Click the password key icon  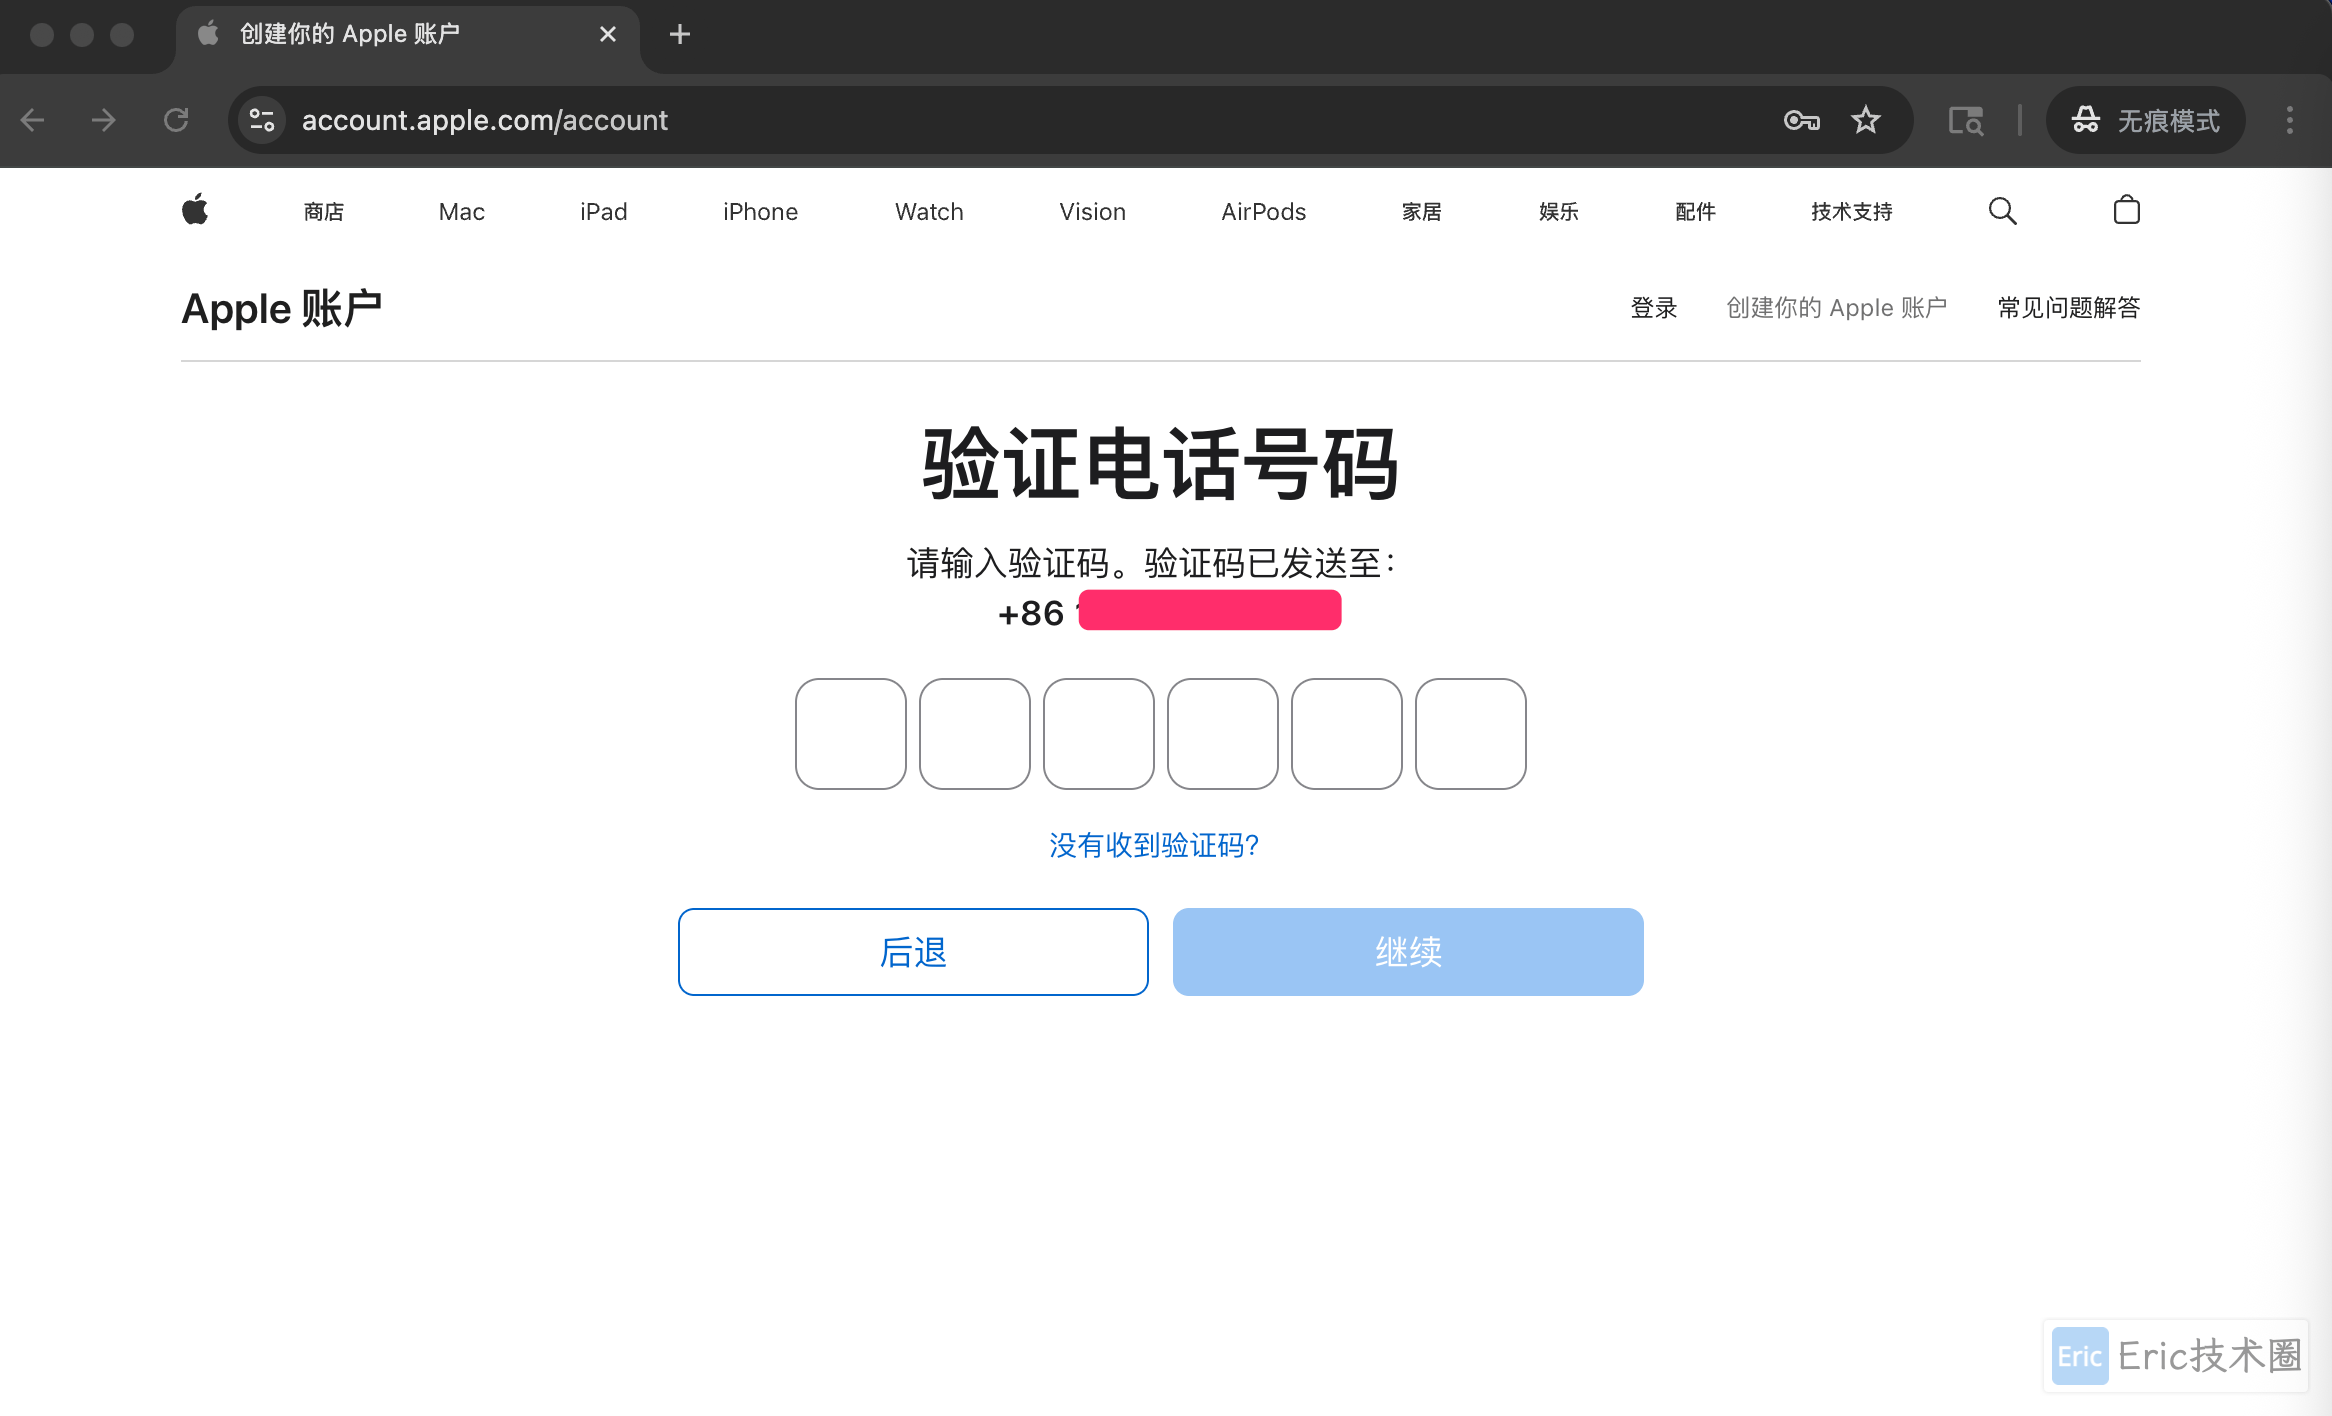[x=1801, y=120]
